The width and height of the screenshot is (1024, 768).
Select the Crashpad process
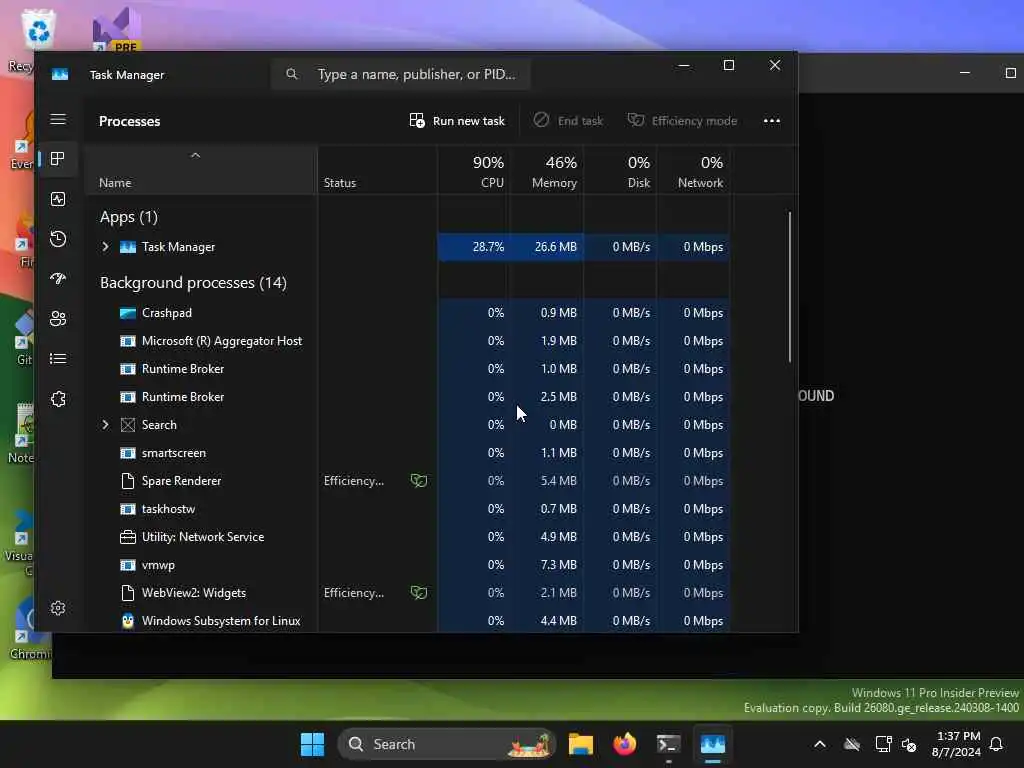(408, 313)
